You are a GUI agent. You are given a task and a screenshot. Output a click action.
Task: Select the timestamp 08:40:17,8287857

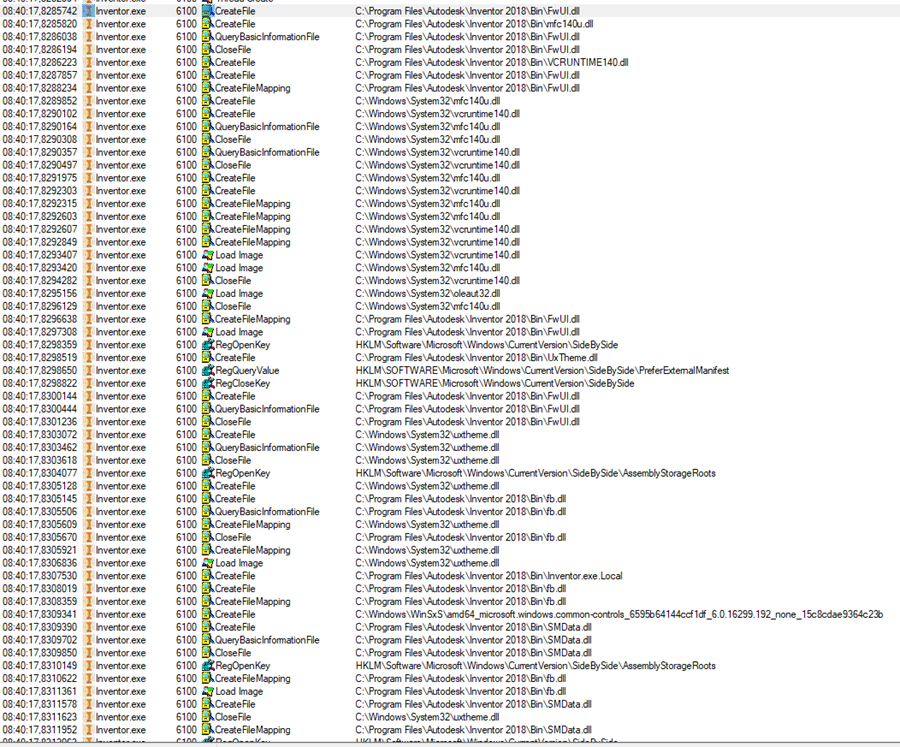[40, 75]
